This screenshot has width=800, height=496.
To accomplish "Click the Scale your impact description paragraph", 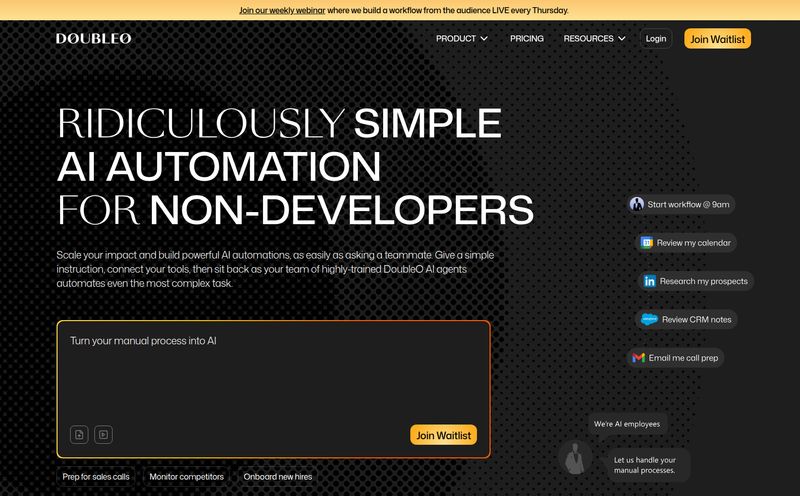I will coord(276,269).
